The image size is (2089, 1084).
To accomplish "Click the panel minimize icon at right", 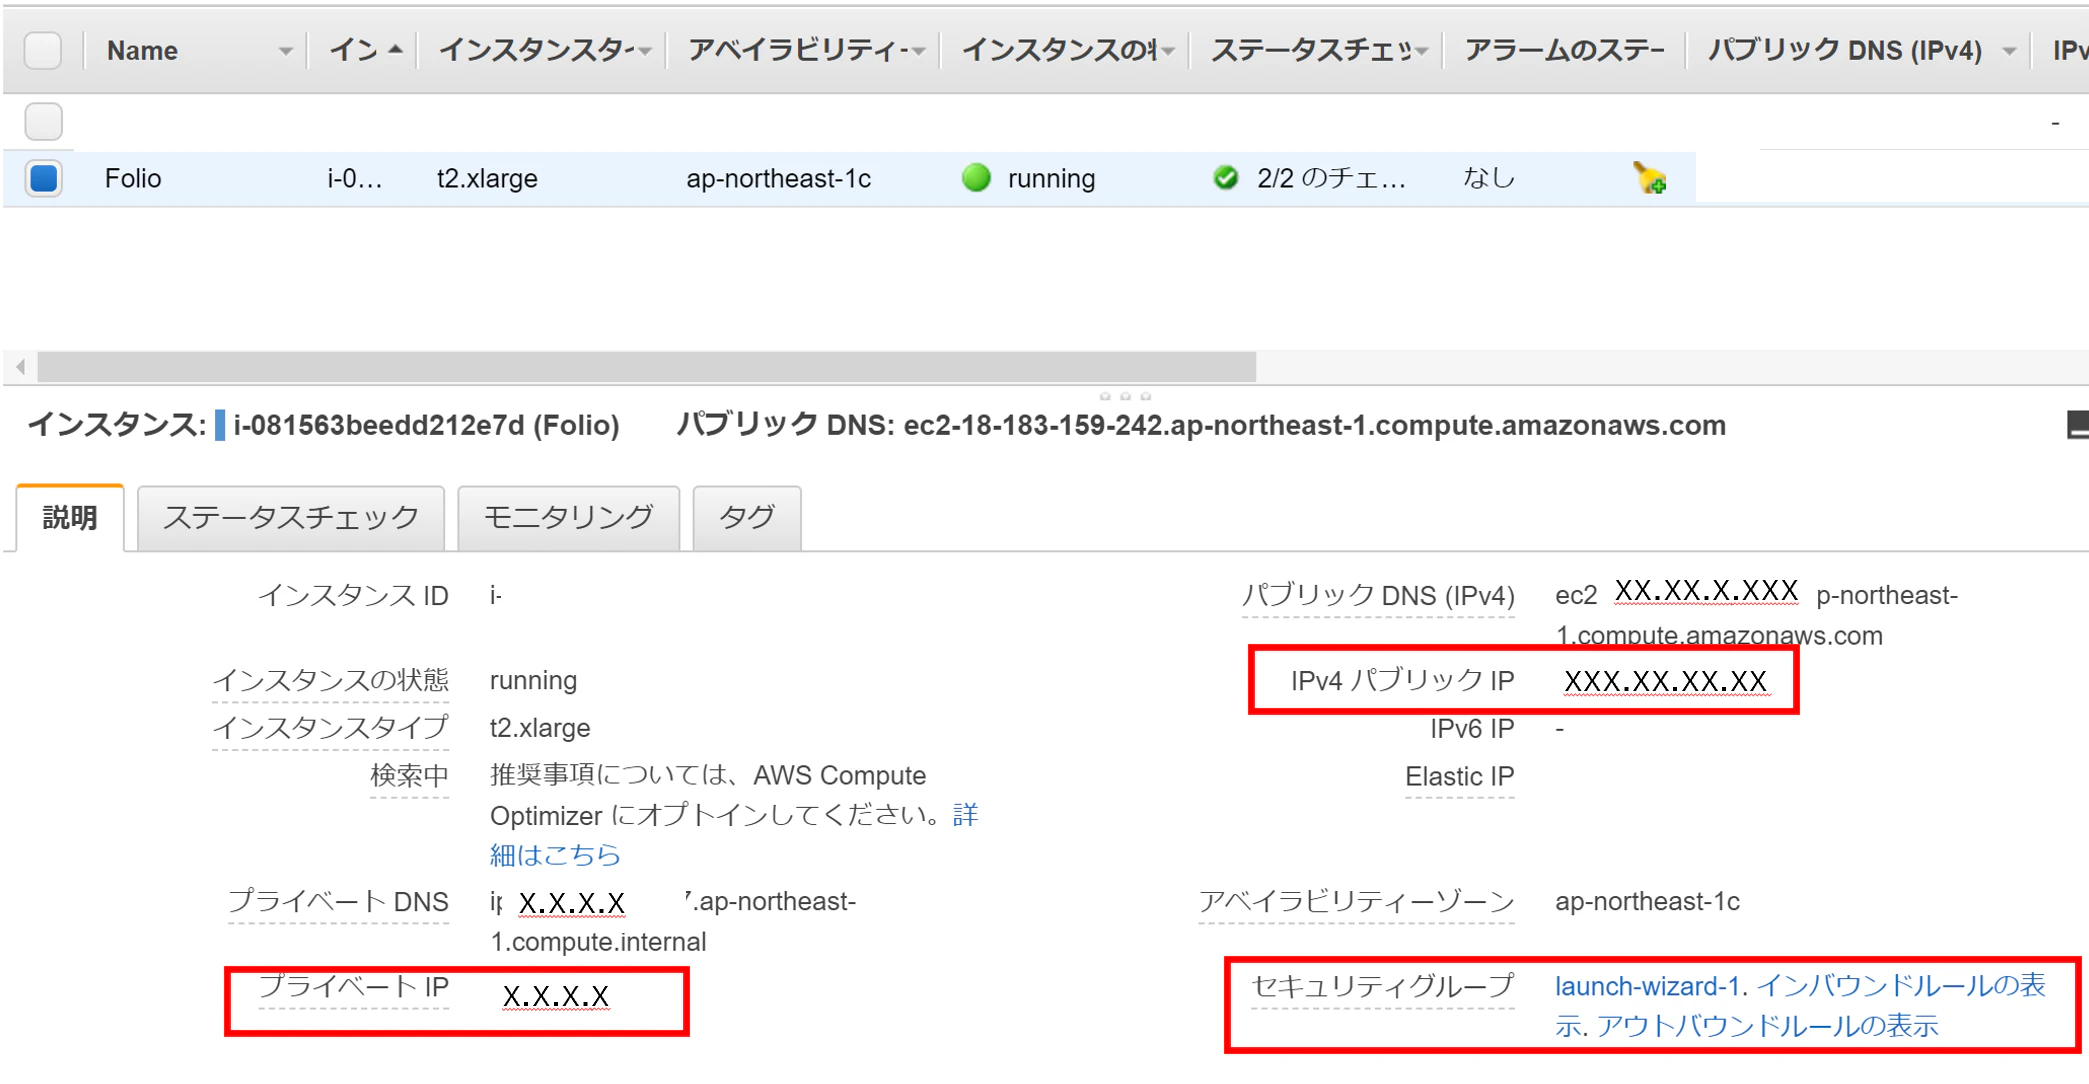I will 2077,425.
